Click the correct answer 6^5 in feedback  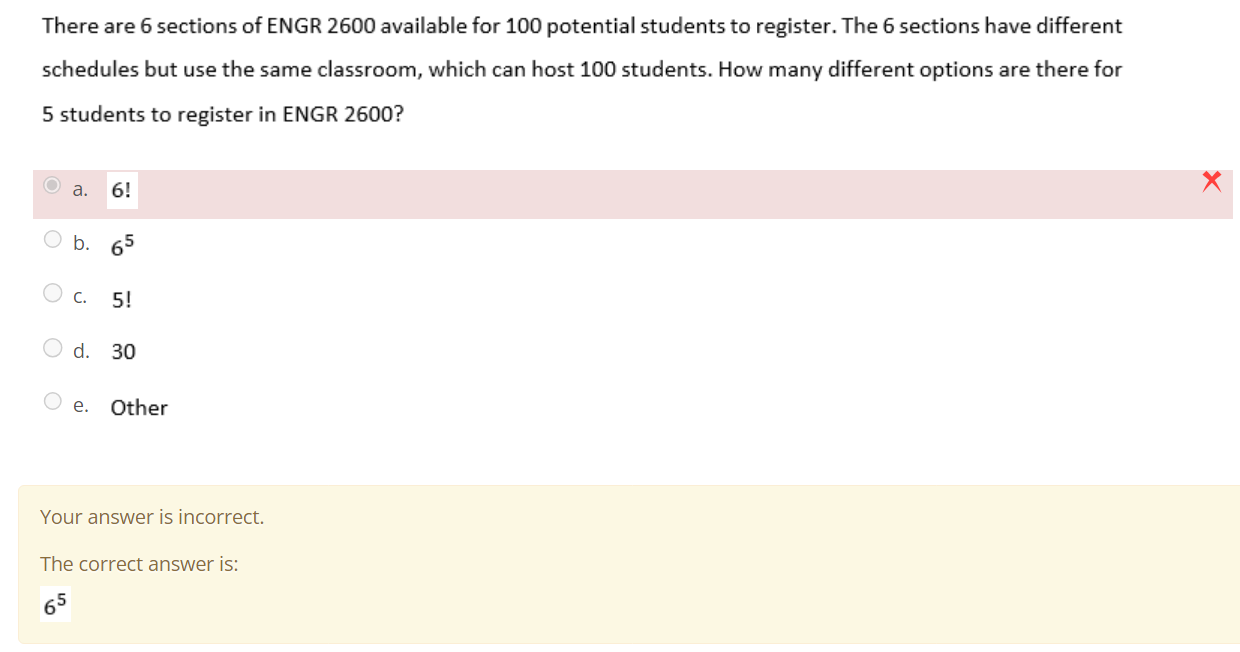[55, 602]
